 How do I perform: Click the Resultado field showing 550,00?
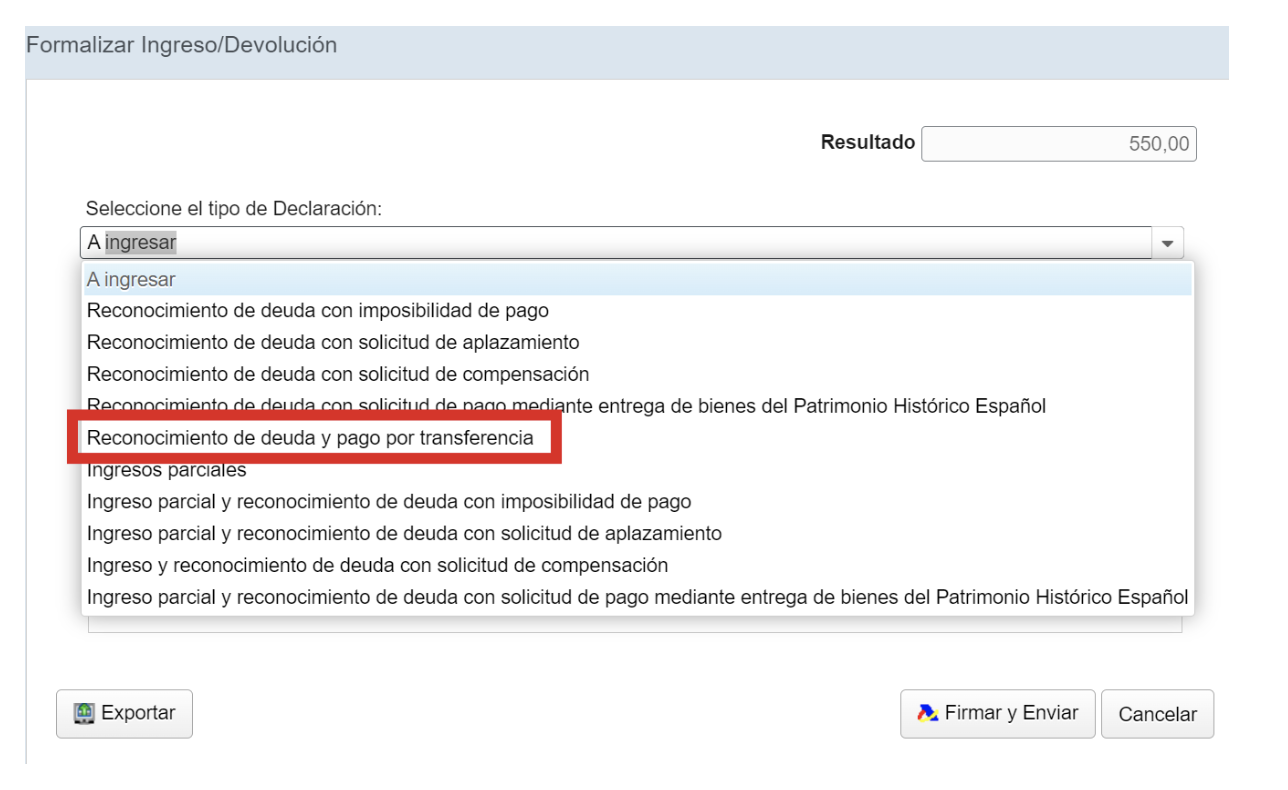tap(1059, 144)
